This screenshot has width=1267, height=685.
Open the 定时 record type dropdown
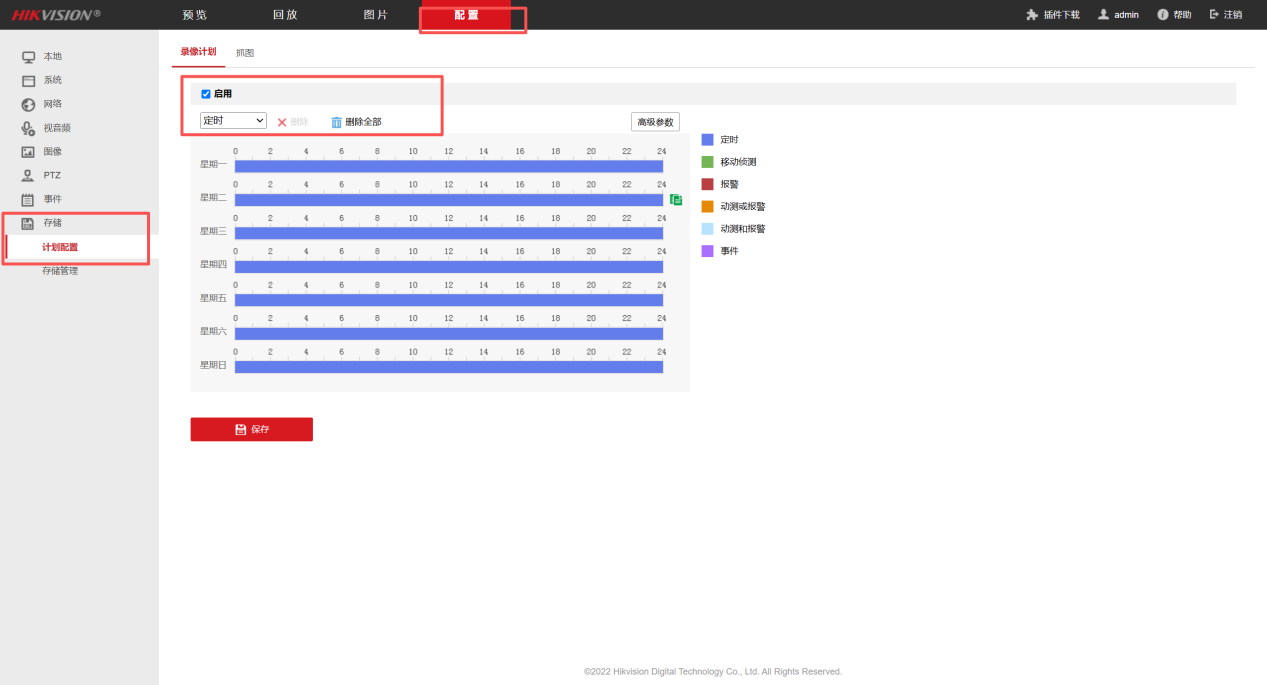tap(233, 121)
